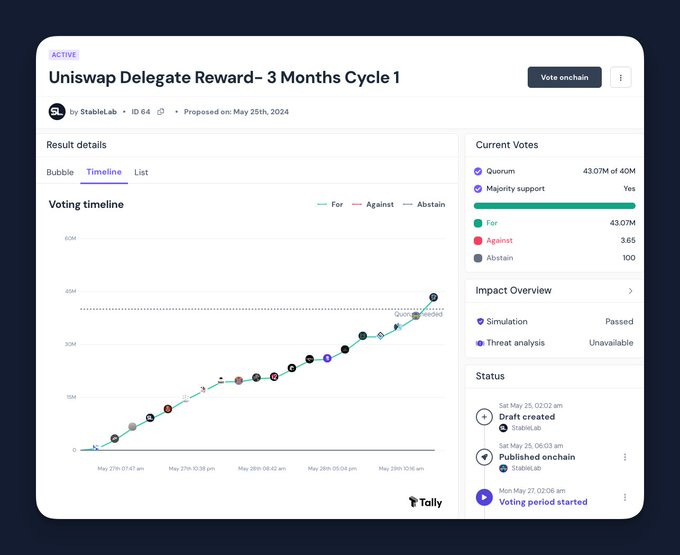Switch to the List tab
Viewport: 680px width, 555px height.
tap(141, 172)
